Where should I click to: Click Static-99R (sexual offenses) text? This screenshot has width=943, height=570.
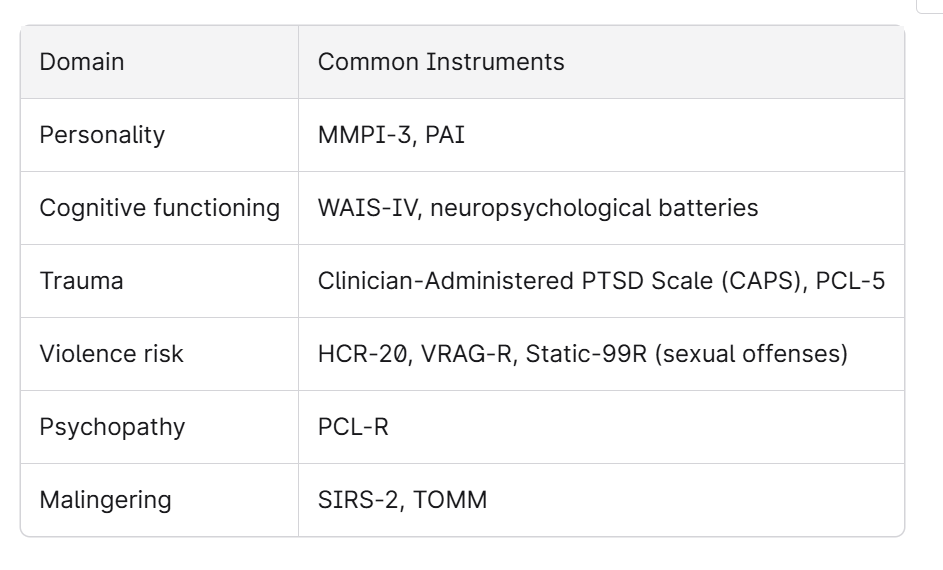click(x=687, y=354)
